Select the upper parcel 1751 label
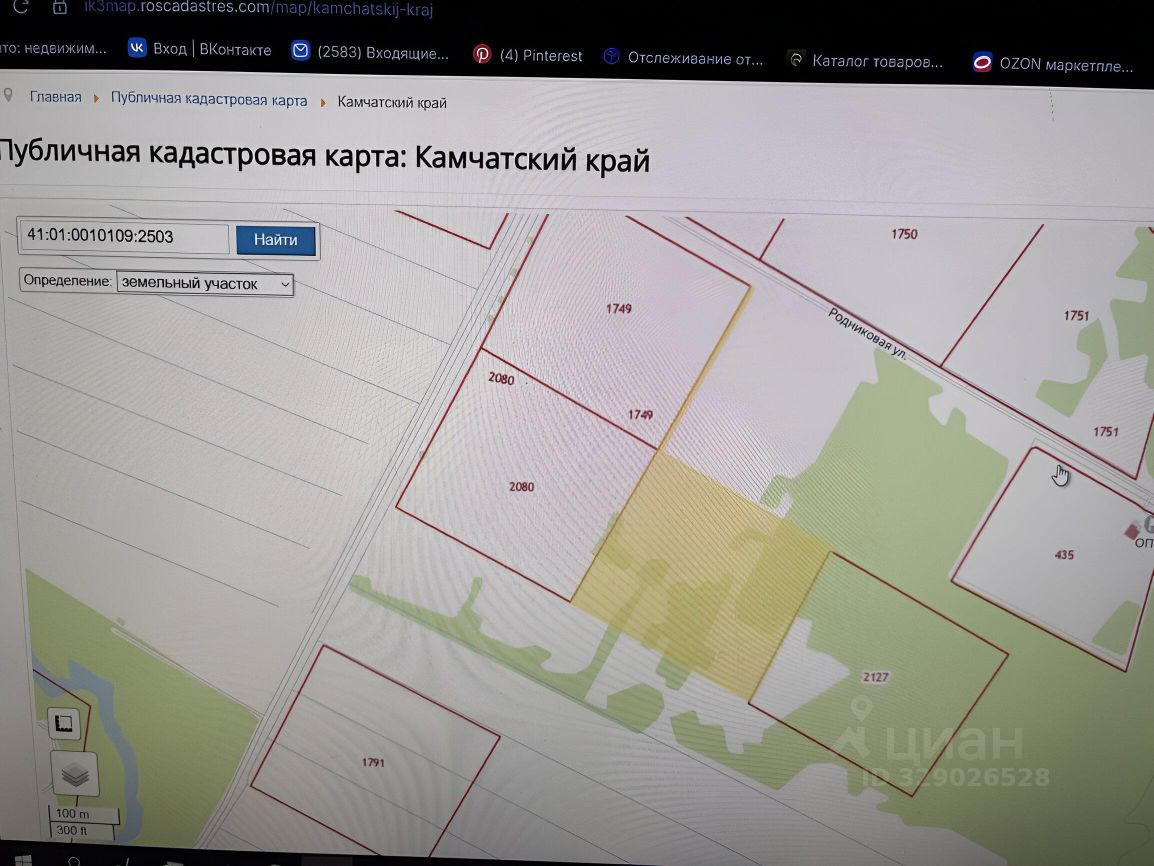 coord(1076,316)
